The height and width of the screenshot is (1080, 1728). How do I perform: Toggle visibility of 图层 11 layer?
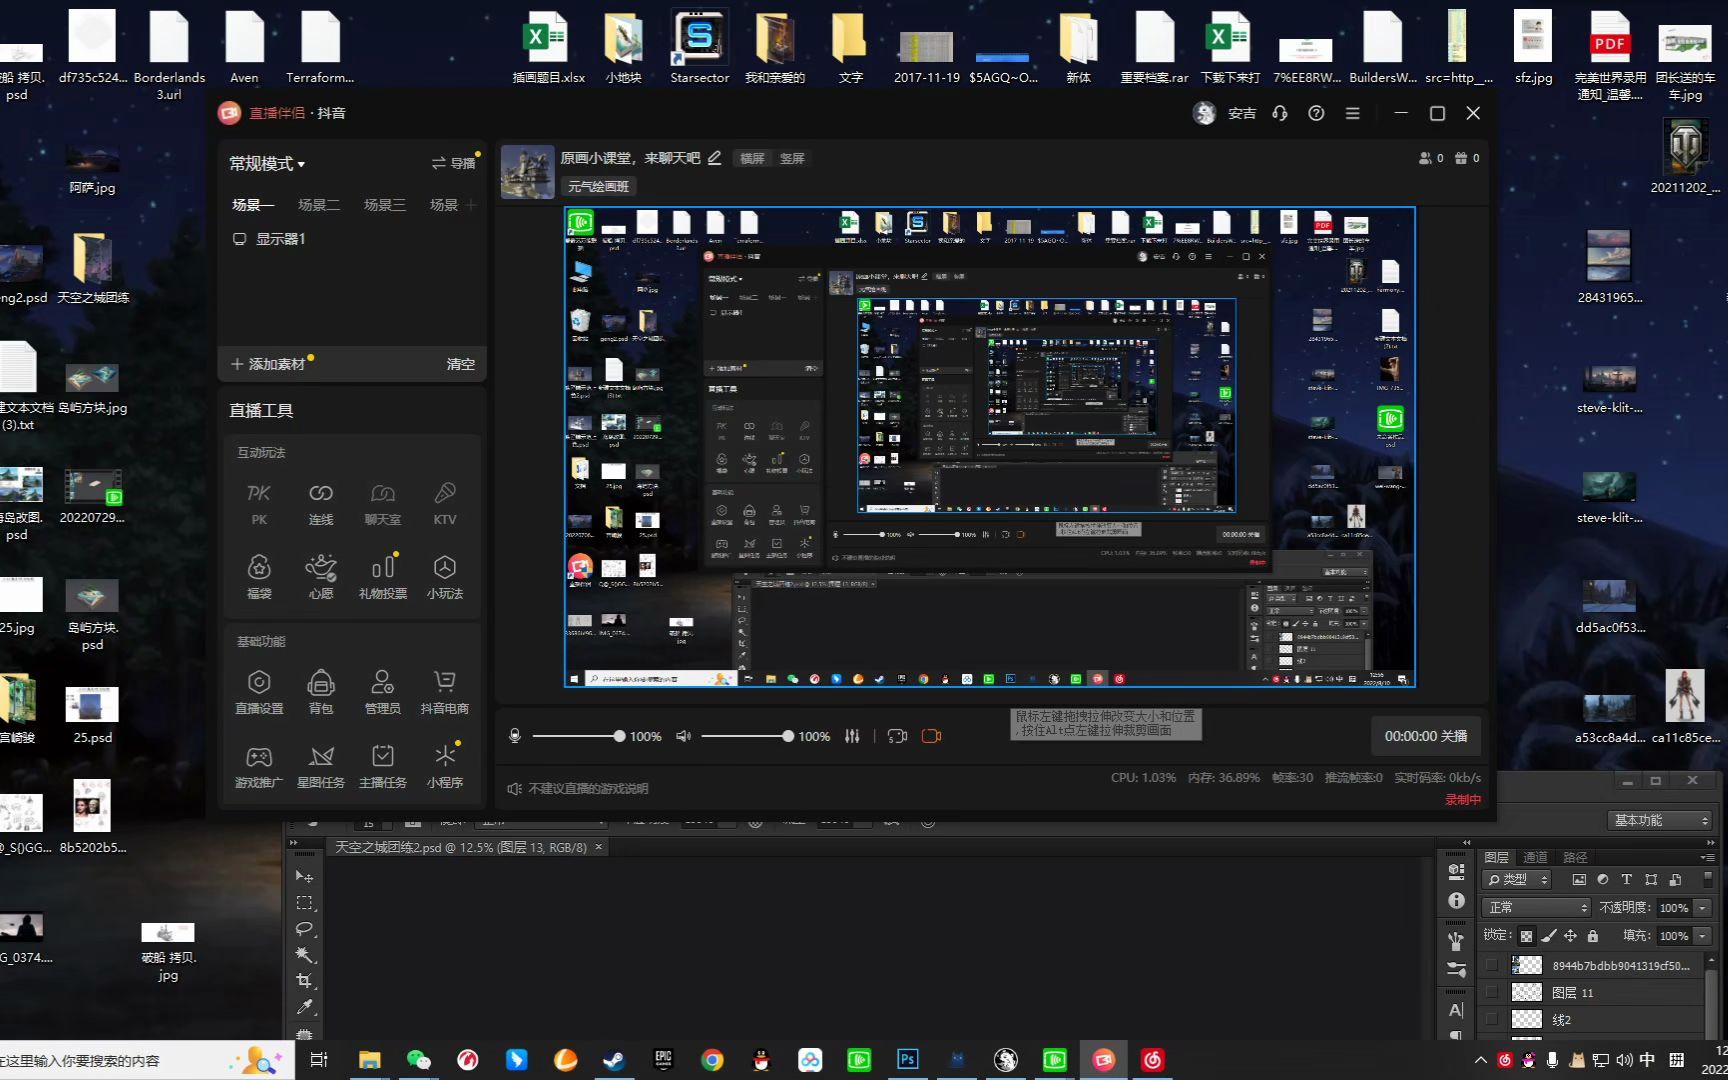pyautogui.click(x=1492, y=992)
